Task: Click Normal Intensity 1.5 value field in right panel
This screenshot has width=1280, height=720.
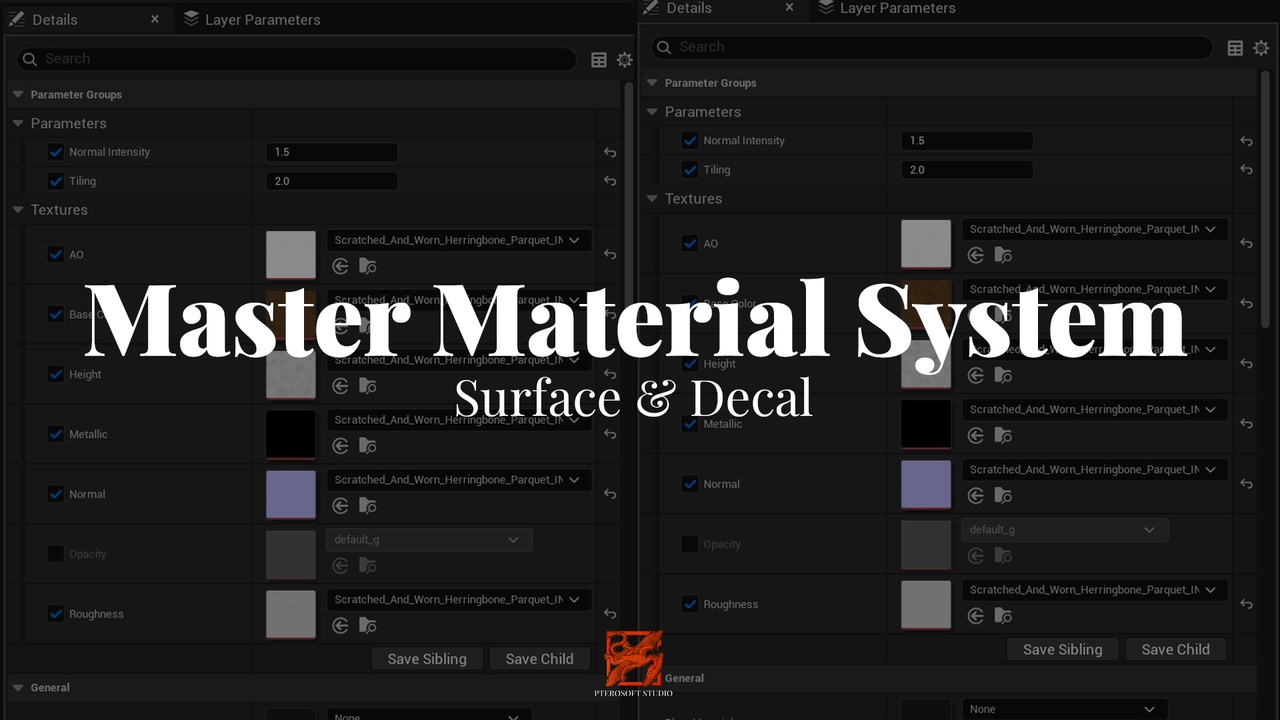Action: pos(967,141)
